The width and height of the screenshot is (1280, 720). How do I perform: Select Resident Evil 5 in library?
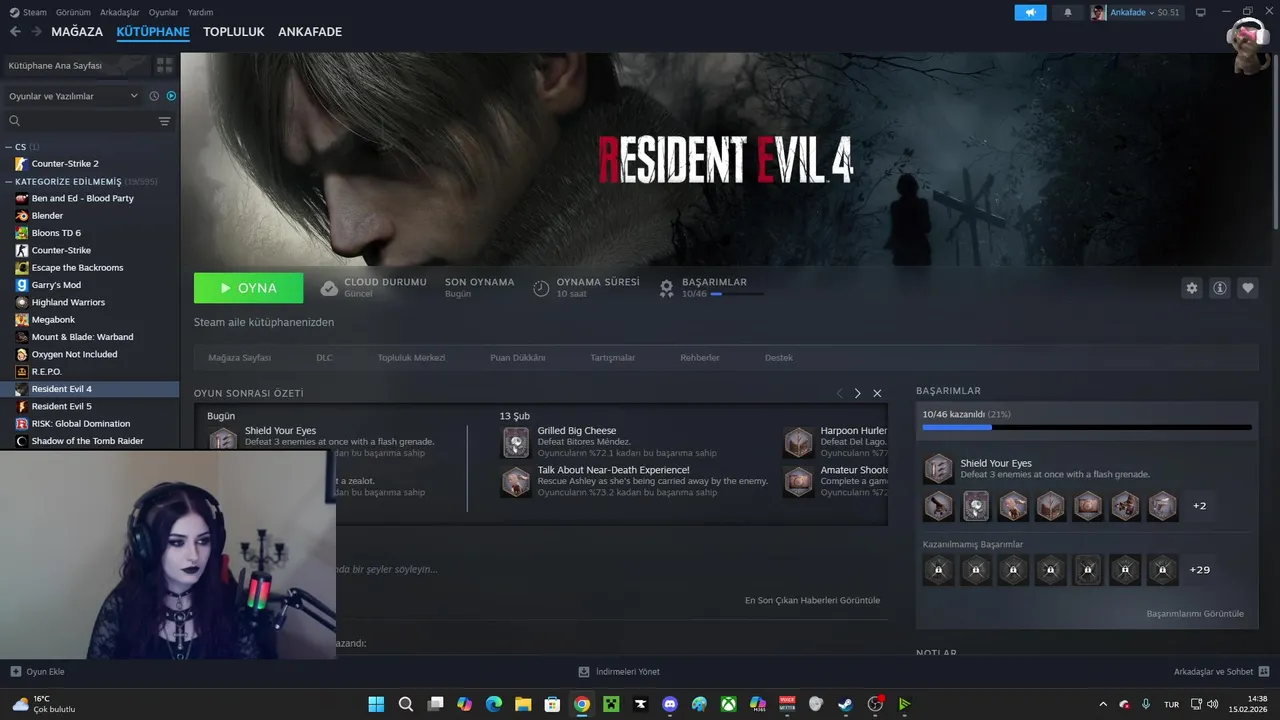(x=90, y=406)
